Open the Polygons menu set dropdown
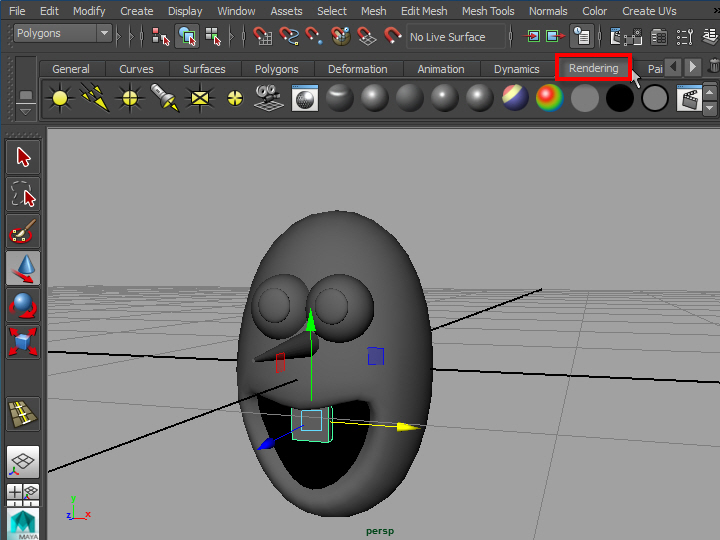Screen dimensions: 720x540 [62, 33]
